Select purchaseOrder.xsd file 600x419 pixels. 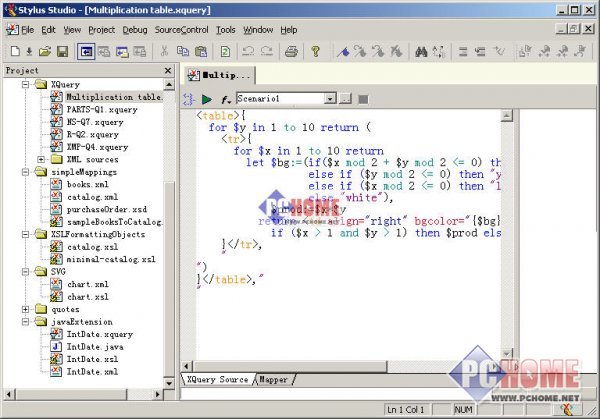click(x=106, y=209)
